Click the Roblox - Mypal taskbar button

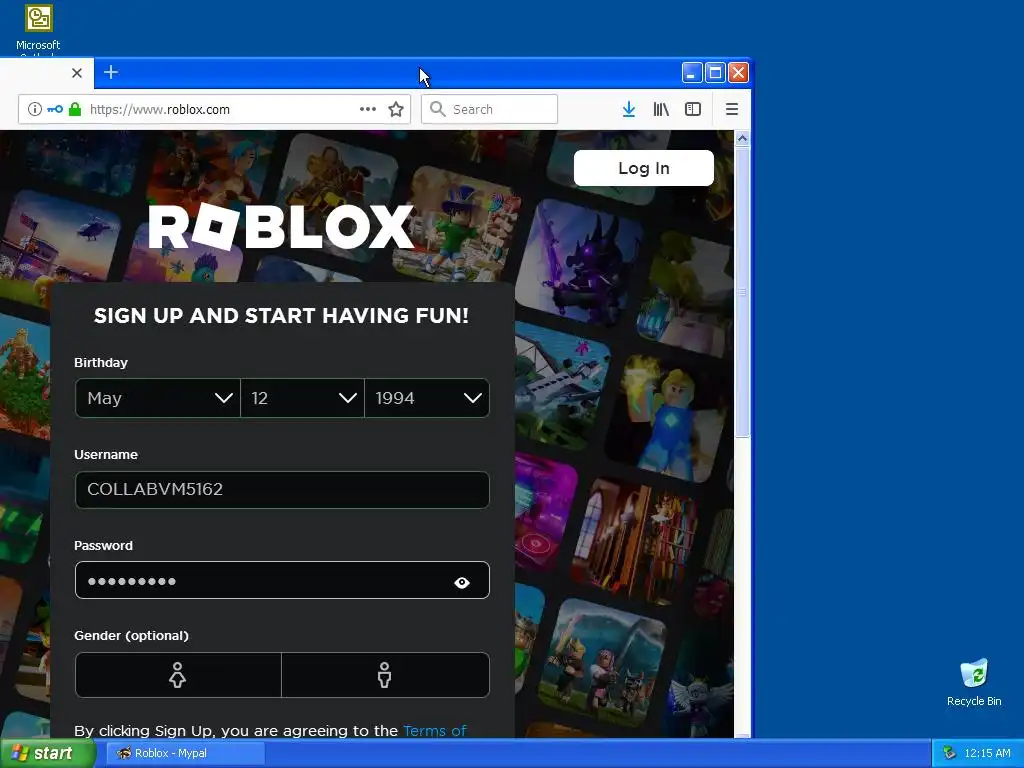(x=185, y=753)
